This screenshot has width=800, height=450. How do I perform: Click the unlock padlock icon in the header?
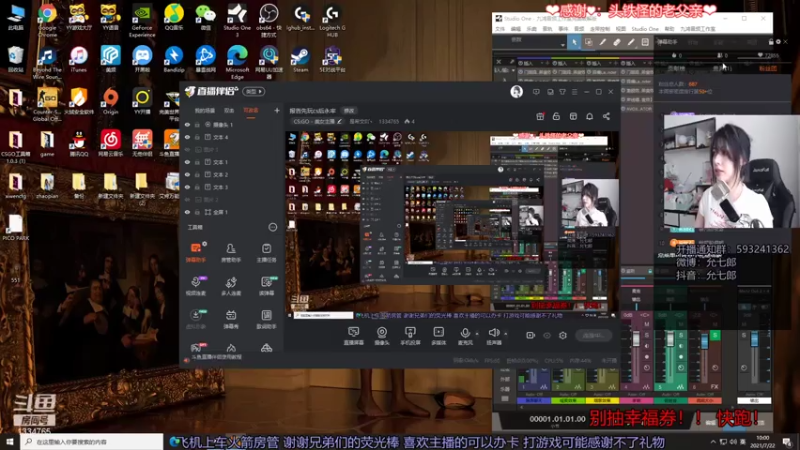point(556,117)
